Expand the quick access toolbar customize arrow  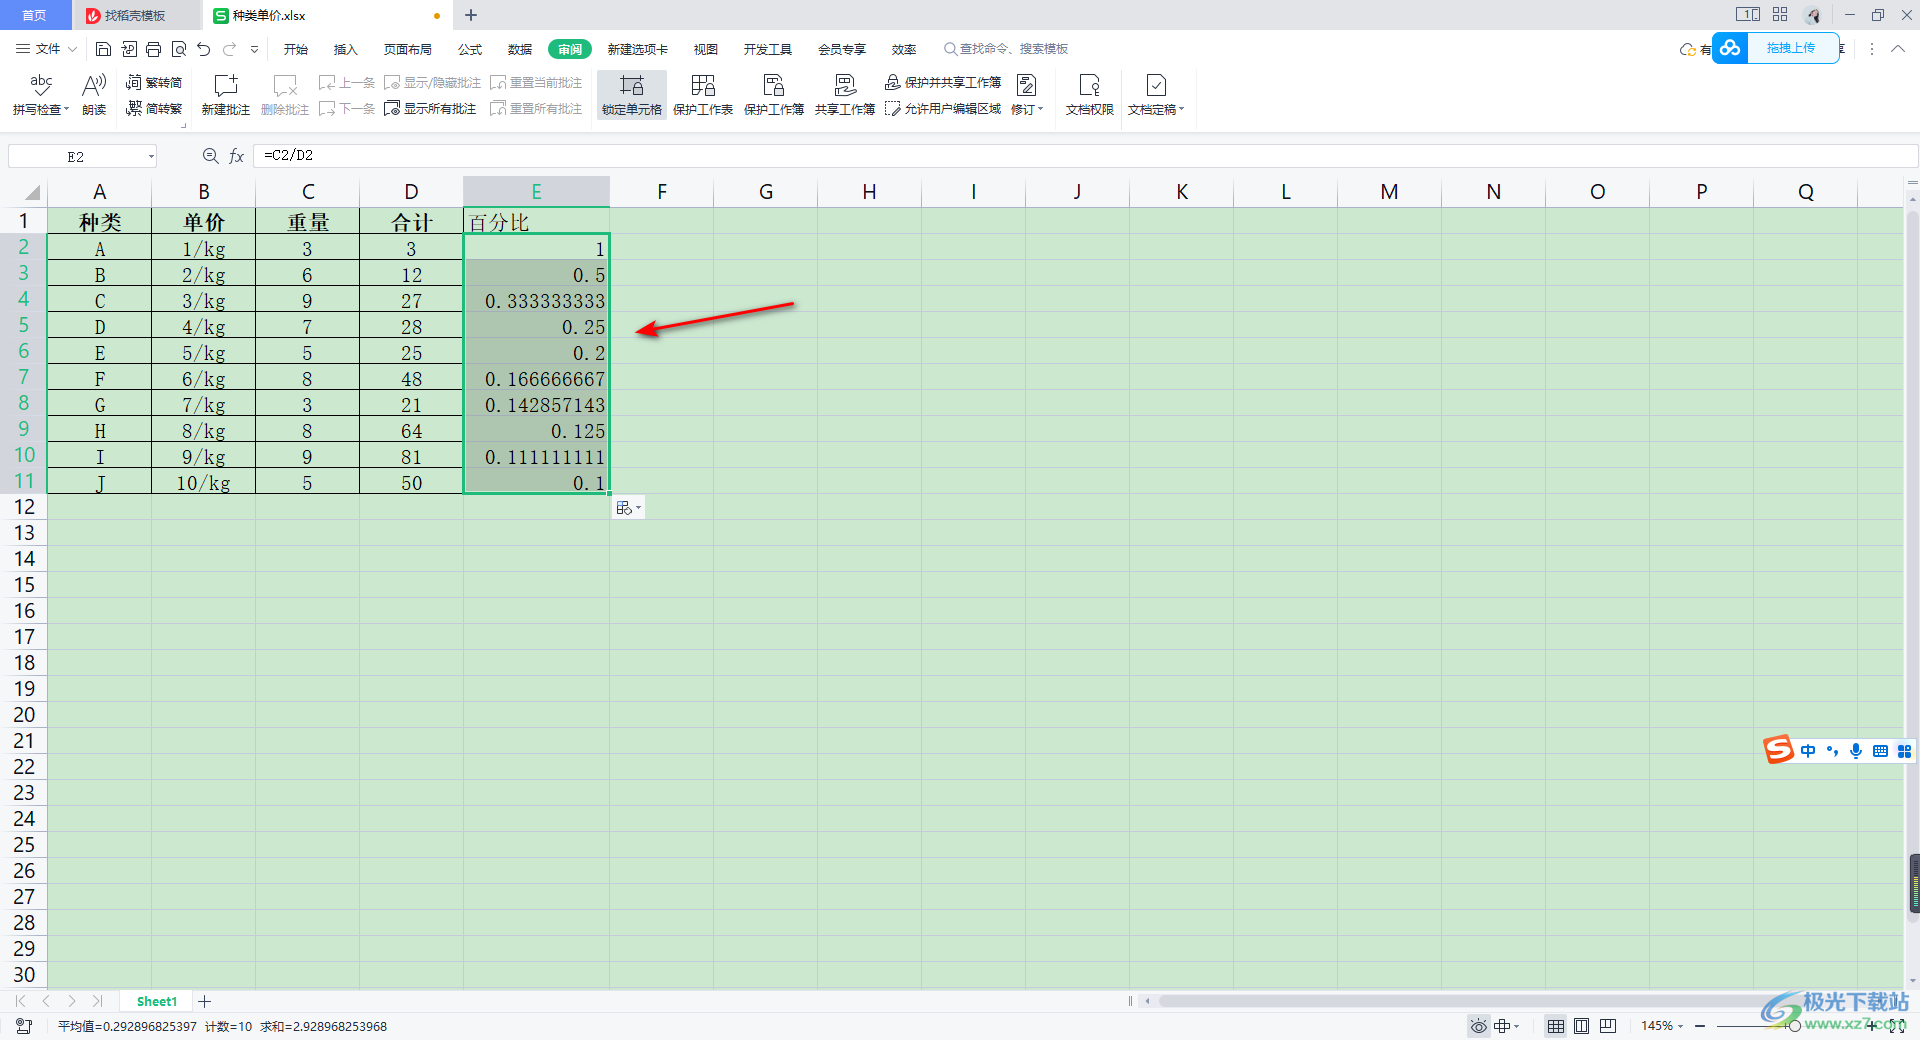coord(254,49)
